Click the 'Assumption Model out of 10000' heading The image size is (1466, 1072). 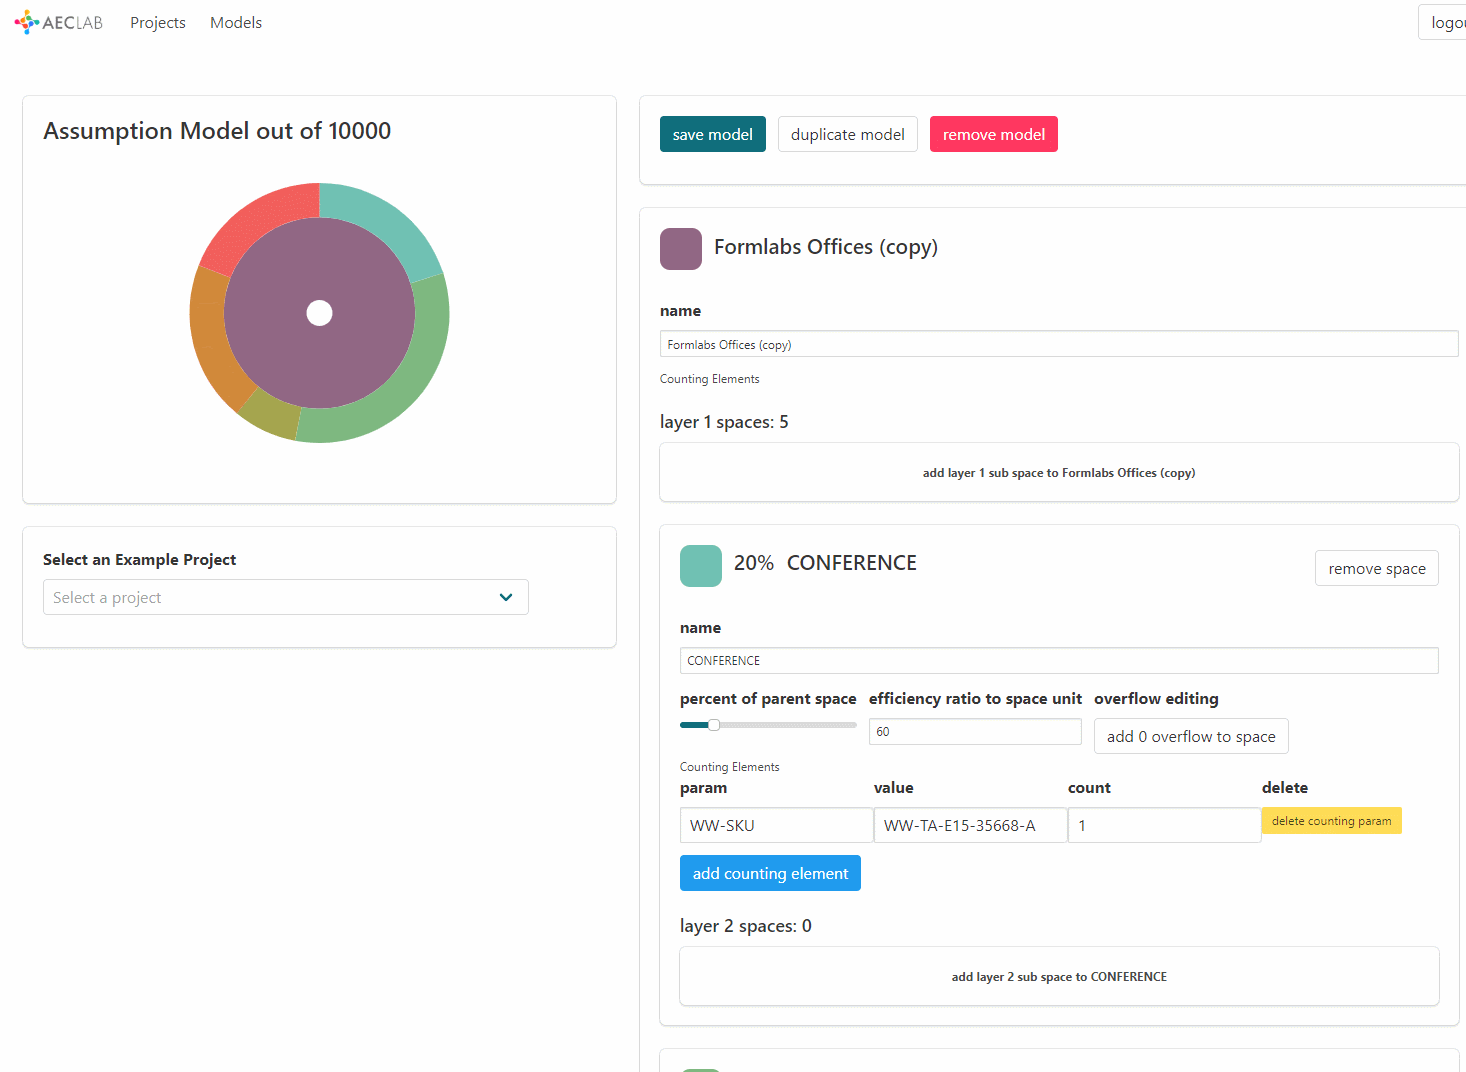217,131
